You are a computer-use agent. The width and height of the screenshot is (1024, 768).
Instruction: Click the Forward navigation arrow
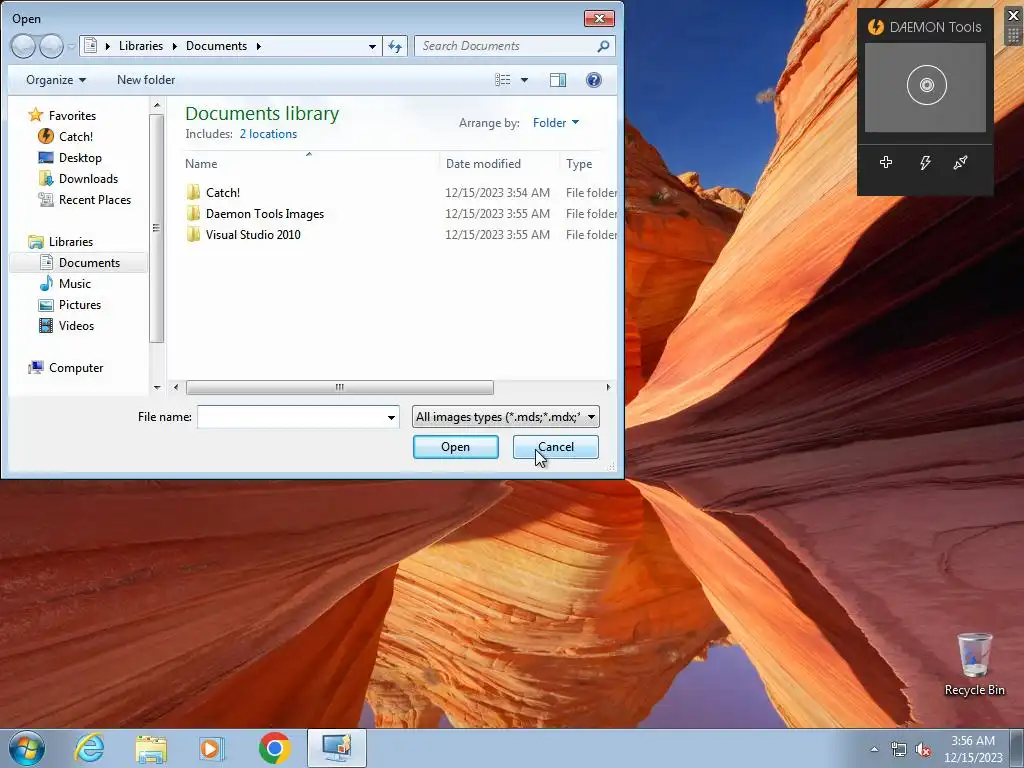51,46
